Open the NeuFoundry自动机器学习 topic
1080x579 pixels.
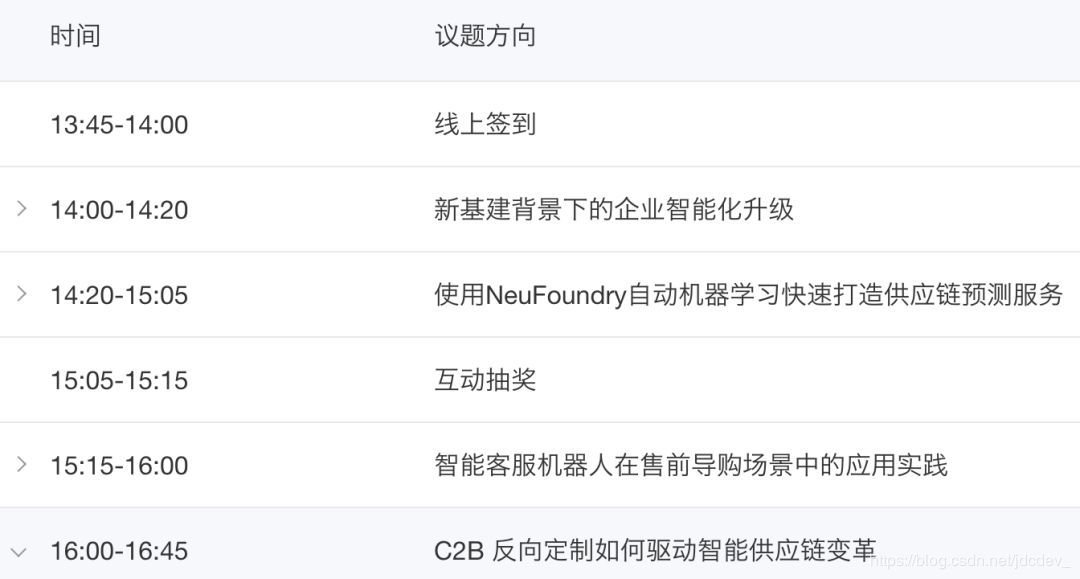click(749, 295)
